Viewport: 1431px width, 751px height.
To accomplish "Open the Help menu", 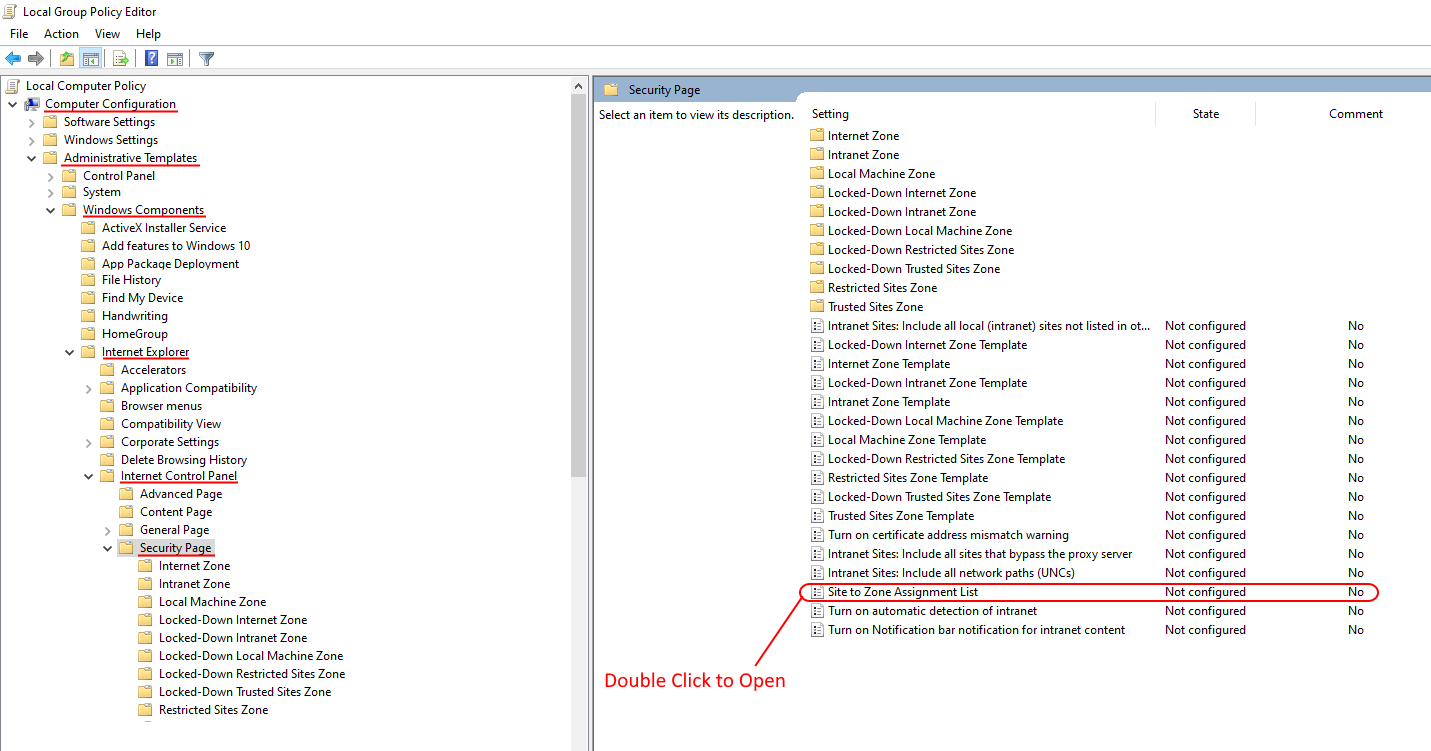I will [x=148, y=34].
